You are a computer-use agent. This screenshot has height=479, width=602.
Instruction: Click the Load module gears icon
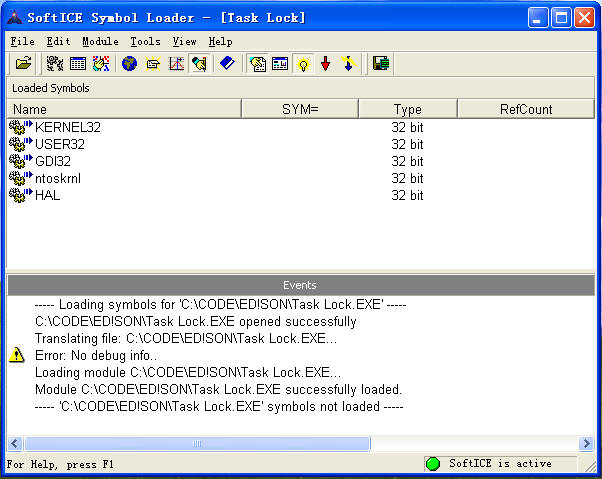(x=55, y=63)
